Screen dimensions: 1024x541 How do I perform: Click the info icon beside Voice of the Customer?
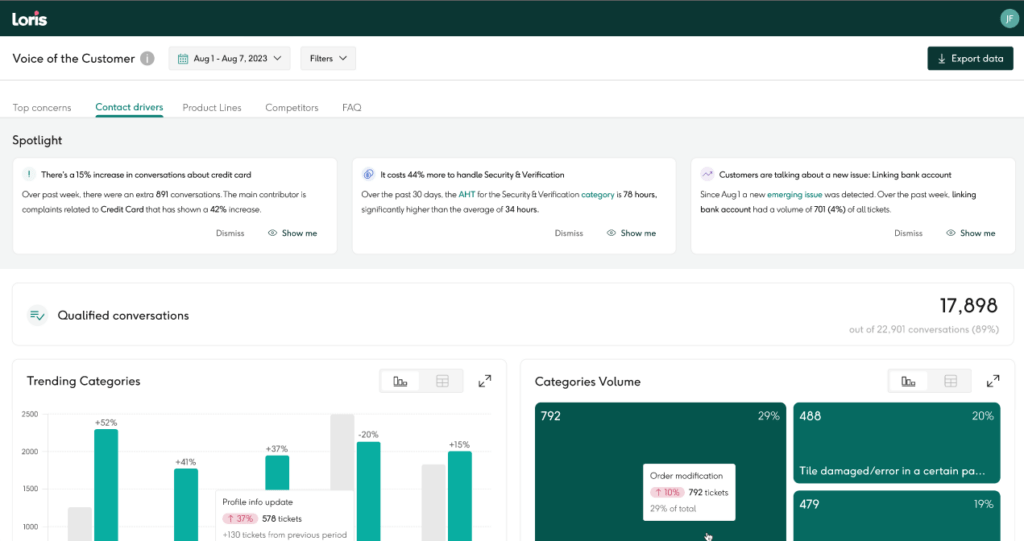click(147, 59)
